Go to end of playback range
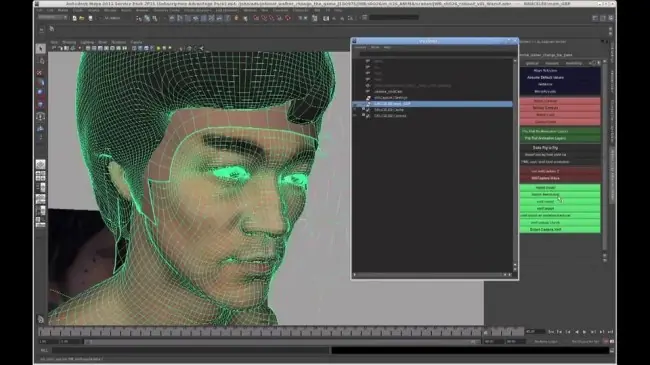Screen dimensions: 650x365 (x=610, y=331)
